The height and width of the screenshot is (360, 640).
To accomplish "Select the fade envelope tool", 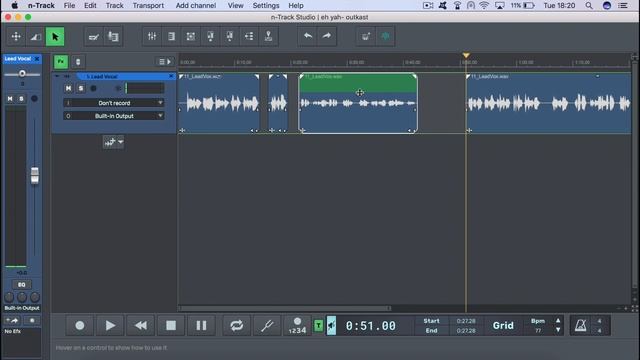I will point(36,37).
